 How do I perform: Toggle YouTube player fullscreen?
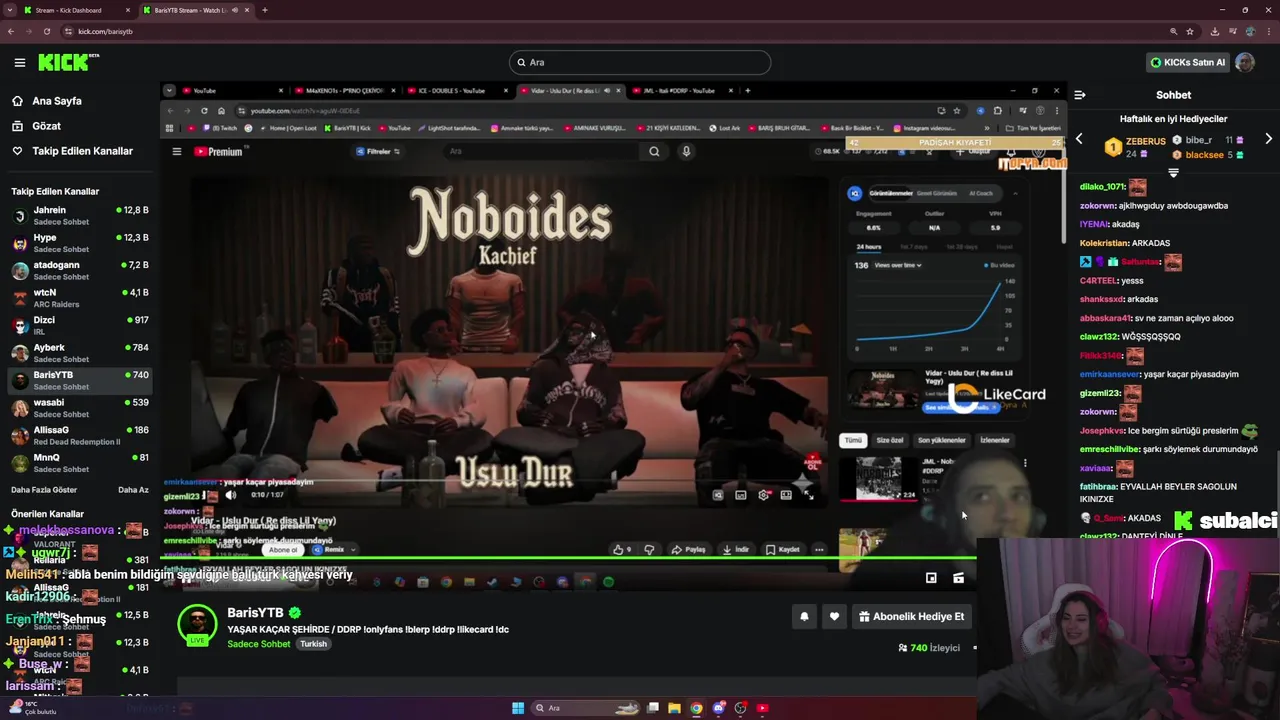click(x=808, y=495)
